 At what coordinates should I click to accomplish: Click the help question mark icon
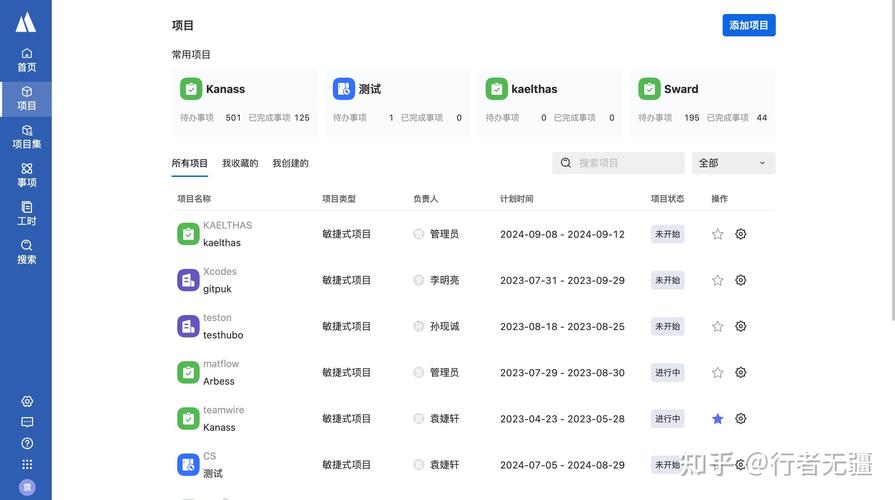[x=27, y=443]
